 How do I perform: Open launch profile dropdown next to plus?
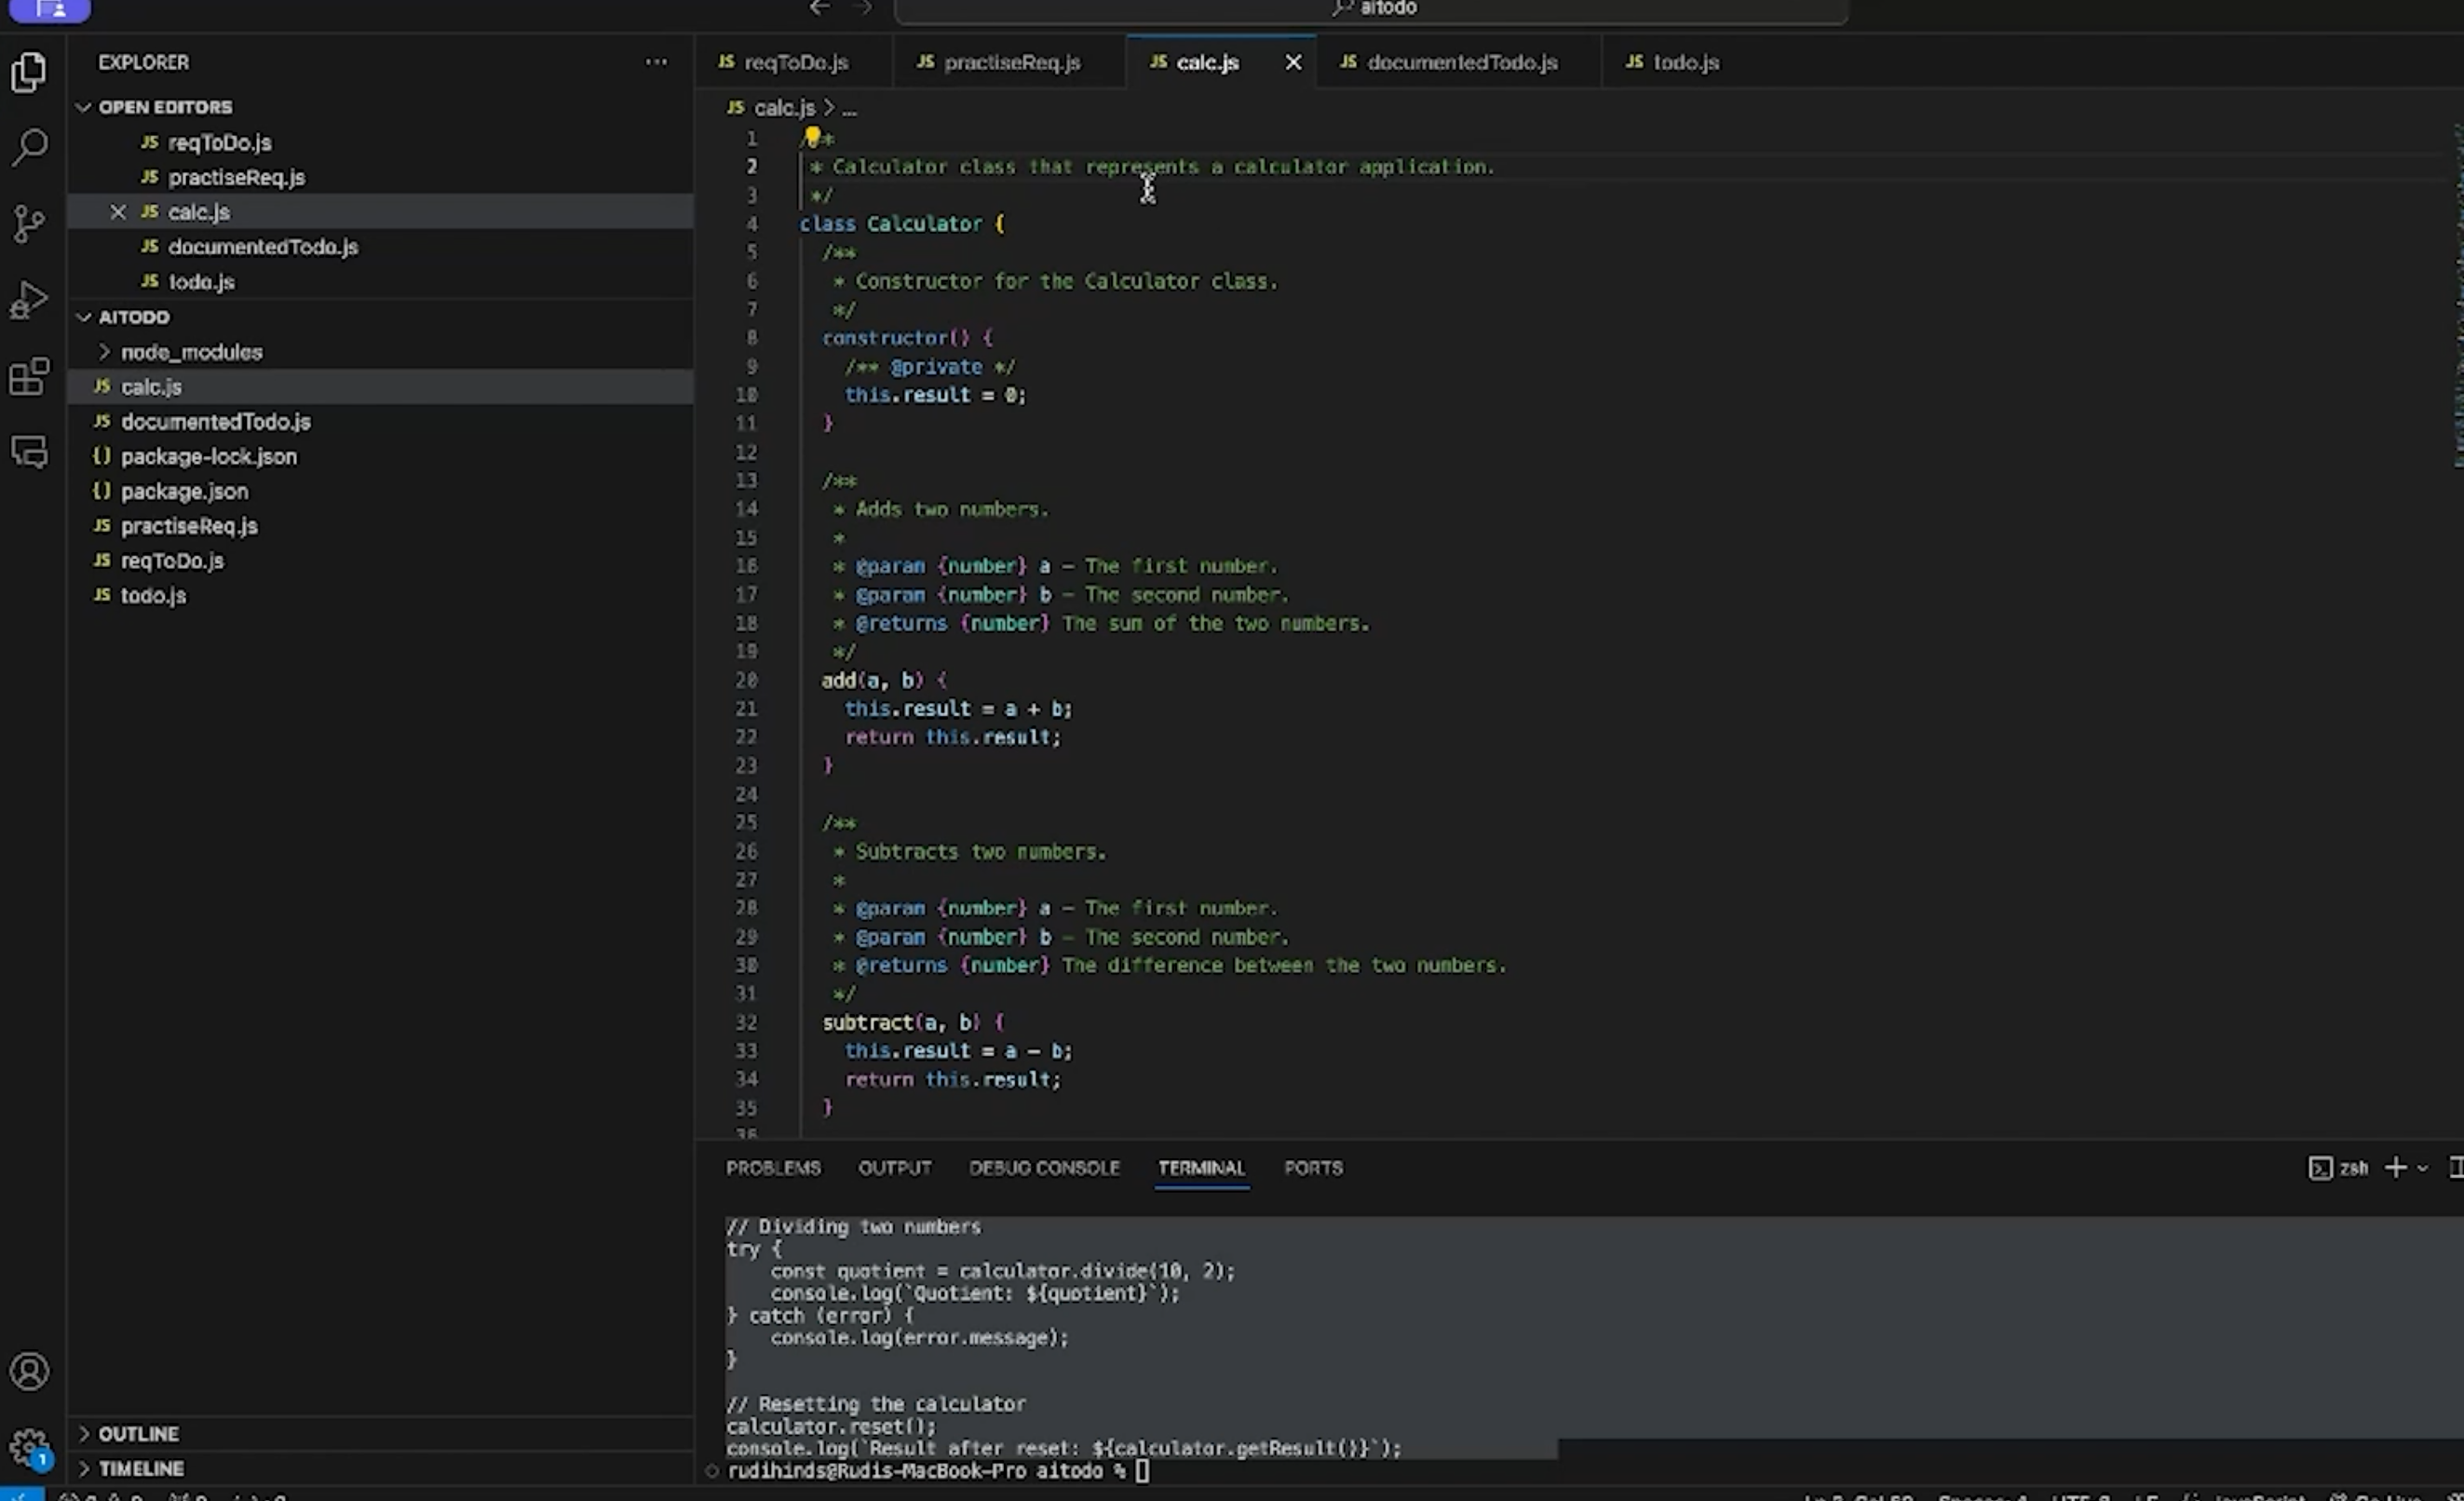2423,1168
